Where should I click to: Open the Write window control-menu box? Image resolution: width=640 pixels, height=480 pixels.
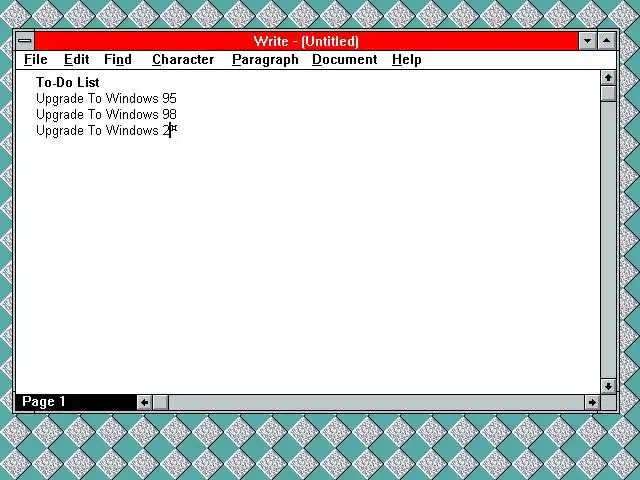(25, 40)
